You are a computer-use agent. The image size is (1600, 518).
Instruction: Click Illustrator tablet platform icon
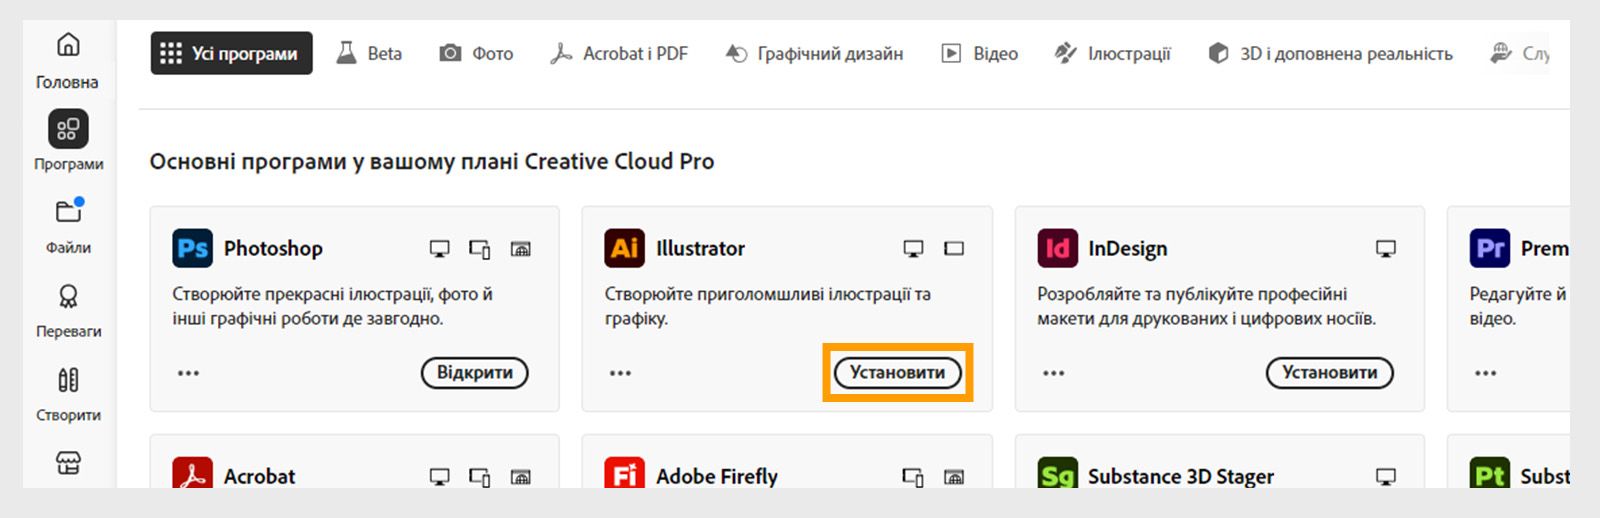point(954,248)
